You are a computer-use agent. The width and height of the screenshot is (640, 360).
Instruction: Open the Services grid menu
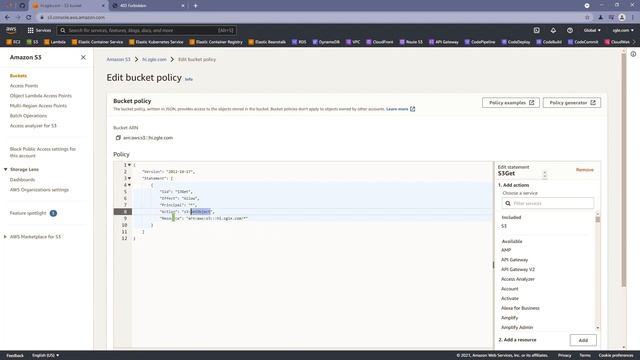(39, 30)
